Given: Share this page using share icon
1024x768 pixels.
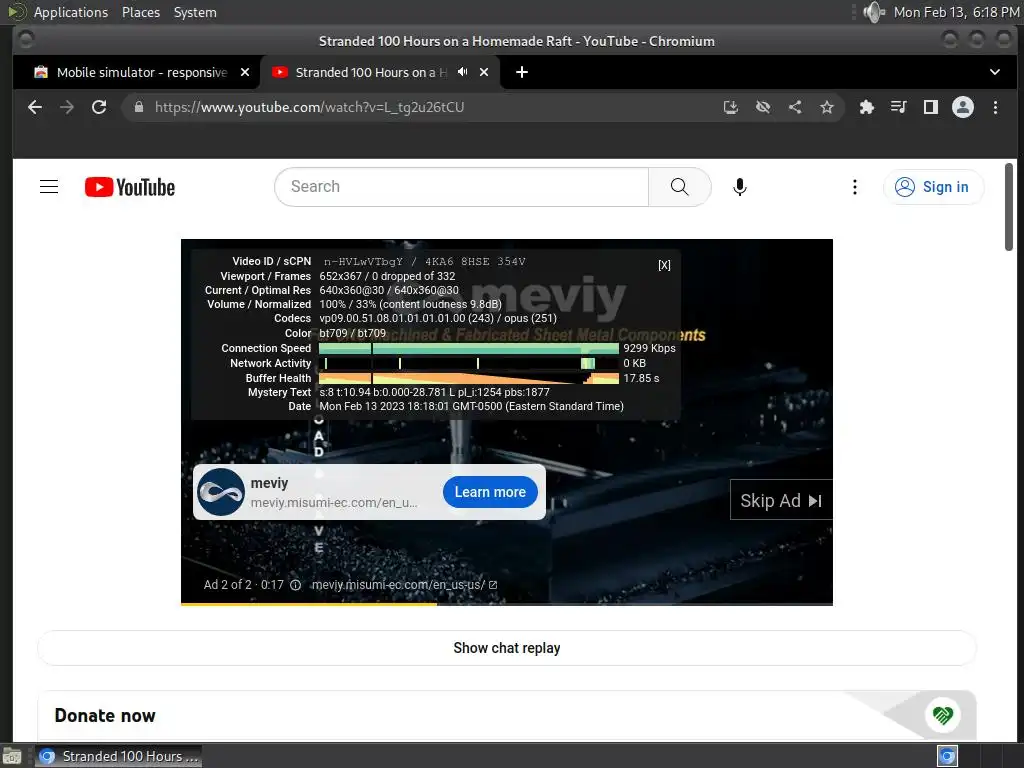Looking at the screenshot, I should (795, 107).
